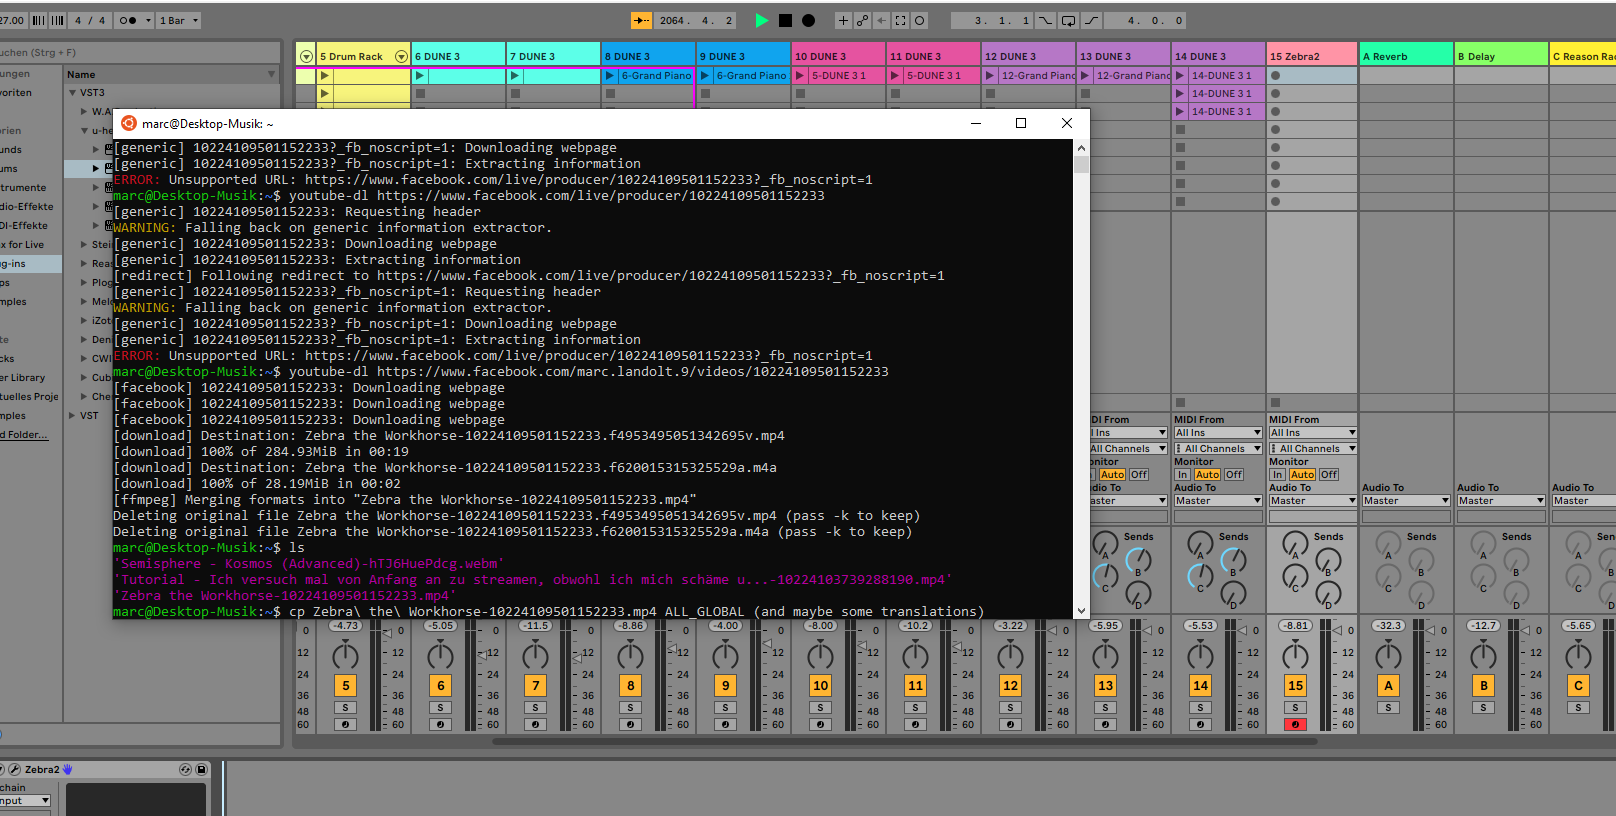The image size is (1616, 816).
Task: Toggle track 5 activator button
Action: pos(345,685)
